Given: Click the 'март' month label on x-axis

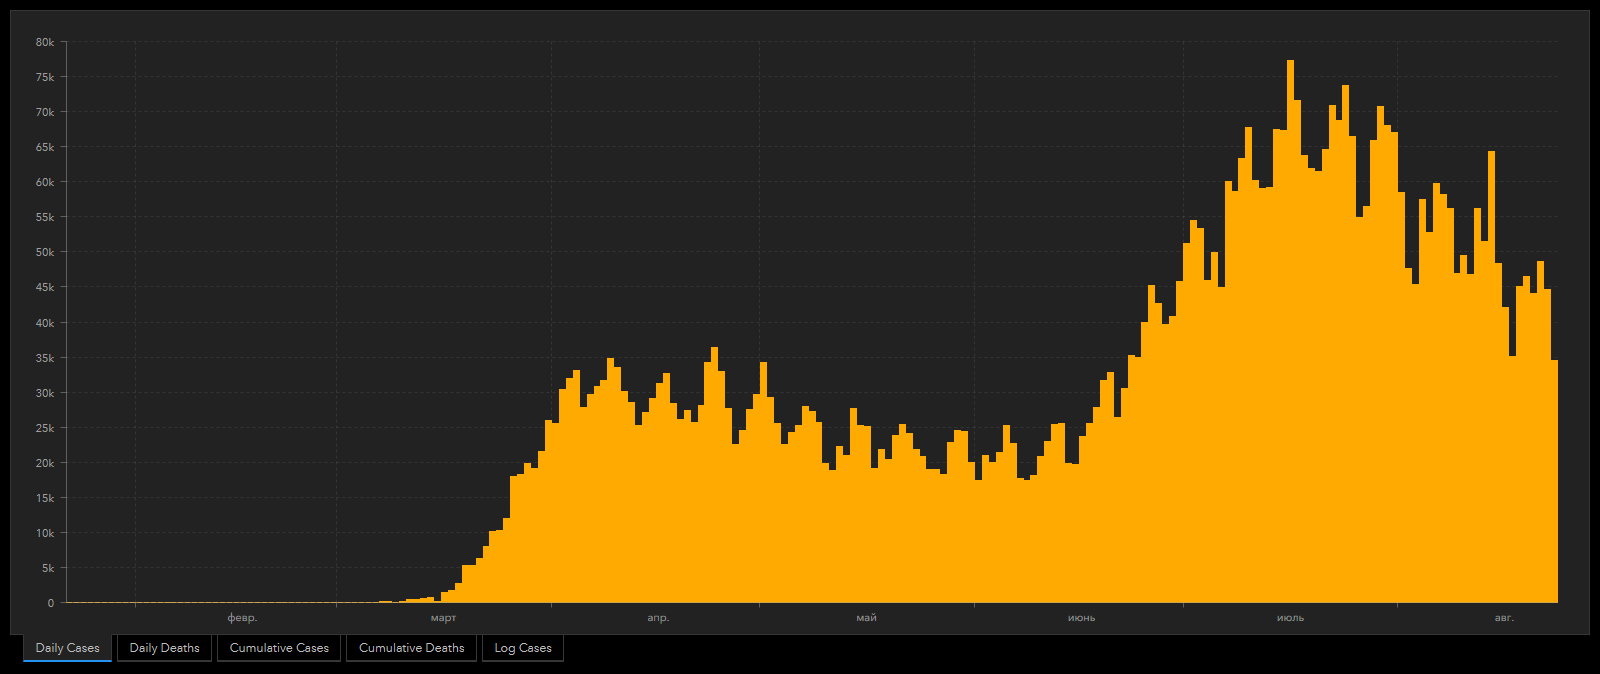Looking at the screenshot, I should click(x=443, y=618).
